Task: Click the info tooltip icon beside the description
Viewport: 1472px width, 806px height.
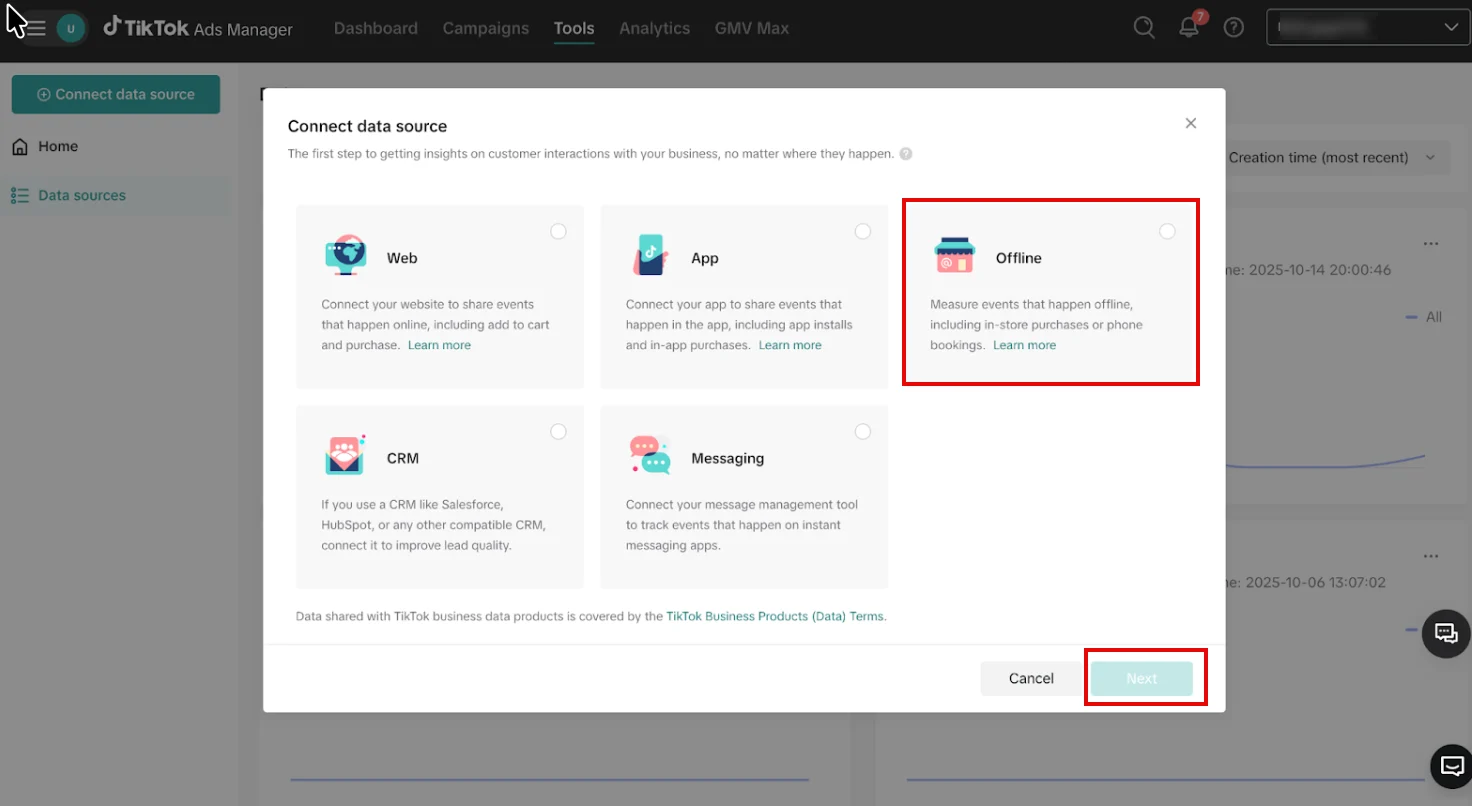Action: [906, 154]
